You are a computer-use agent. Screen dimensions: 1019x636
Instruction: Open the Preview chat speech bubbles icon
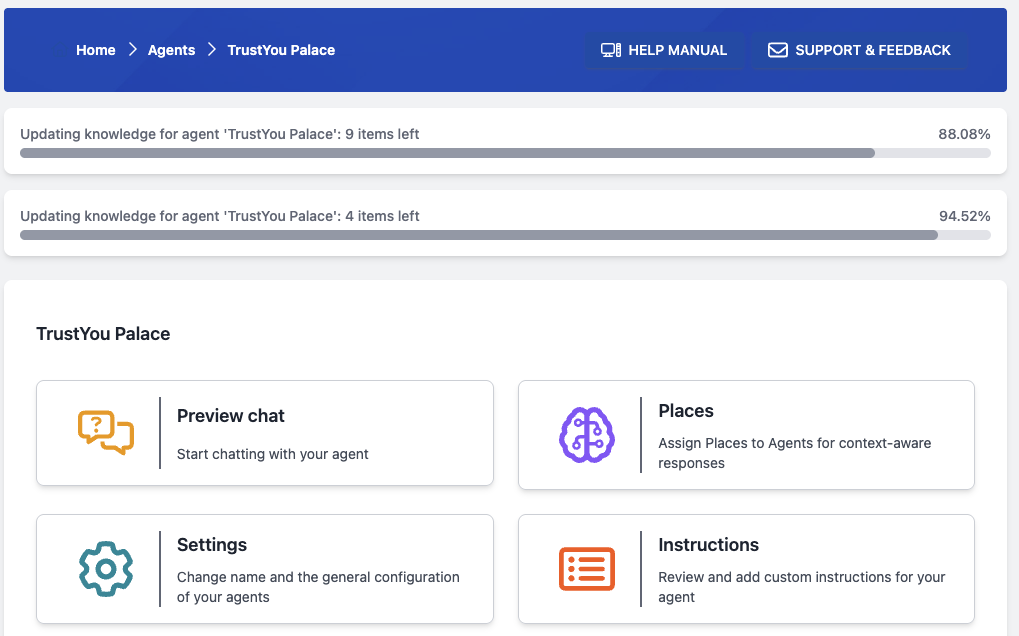click(x=106, y=433)
